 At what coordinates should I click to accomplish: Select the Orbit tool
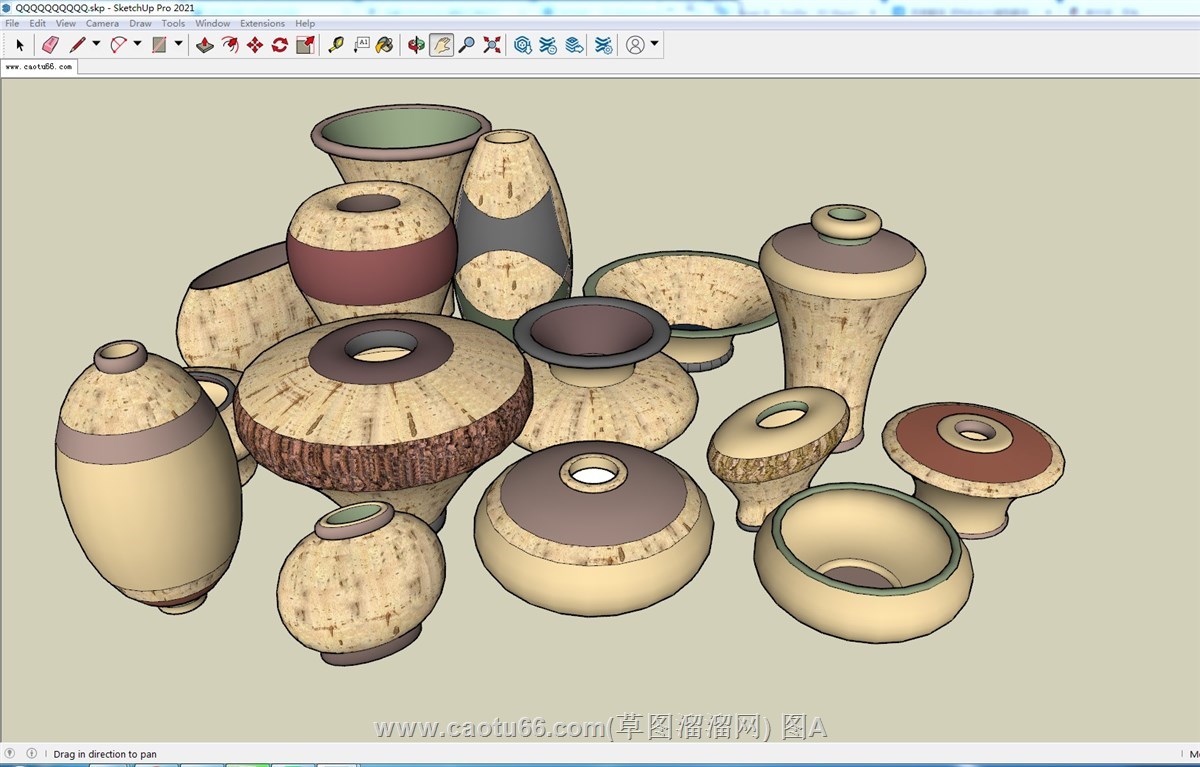point(416,45)
